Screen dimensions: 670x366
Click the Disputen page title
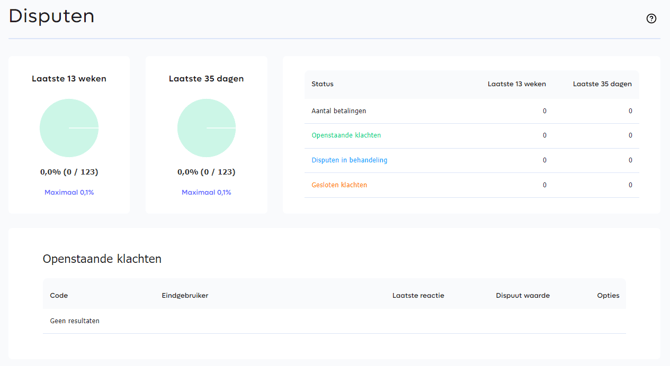pos(51,16)
